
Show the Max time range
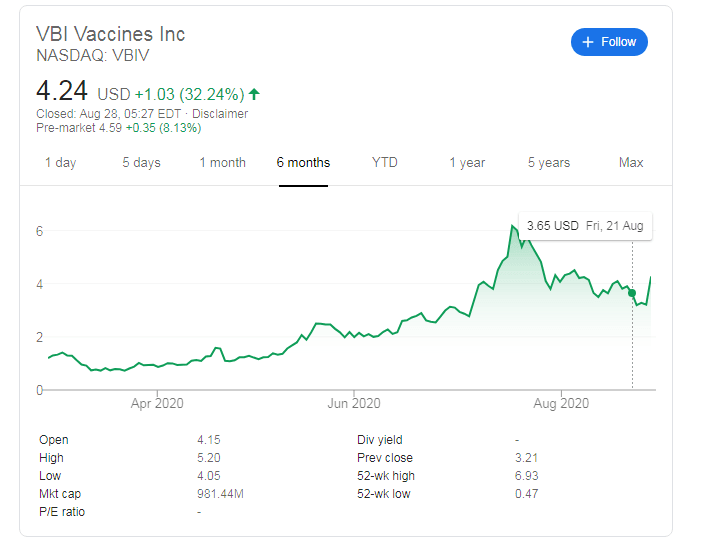point(631,163)
